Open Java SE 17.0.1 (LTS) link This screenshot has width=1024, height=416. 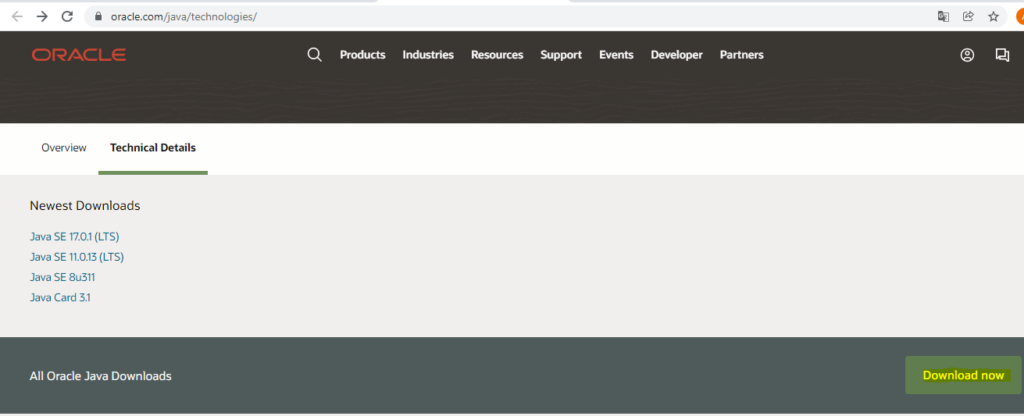tap(74, 236)
